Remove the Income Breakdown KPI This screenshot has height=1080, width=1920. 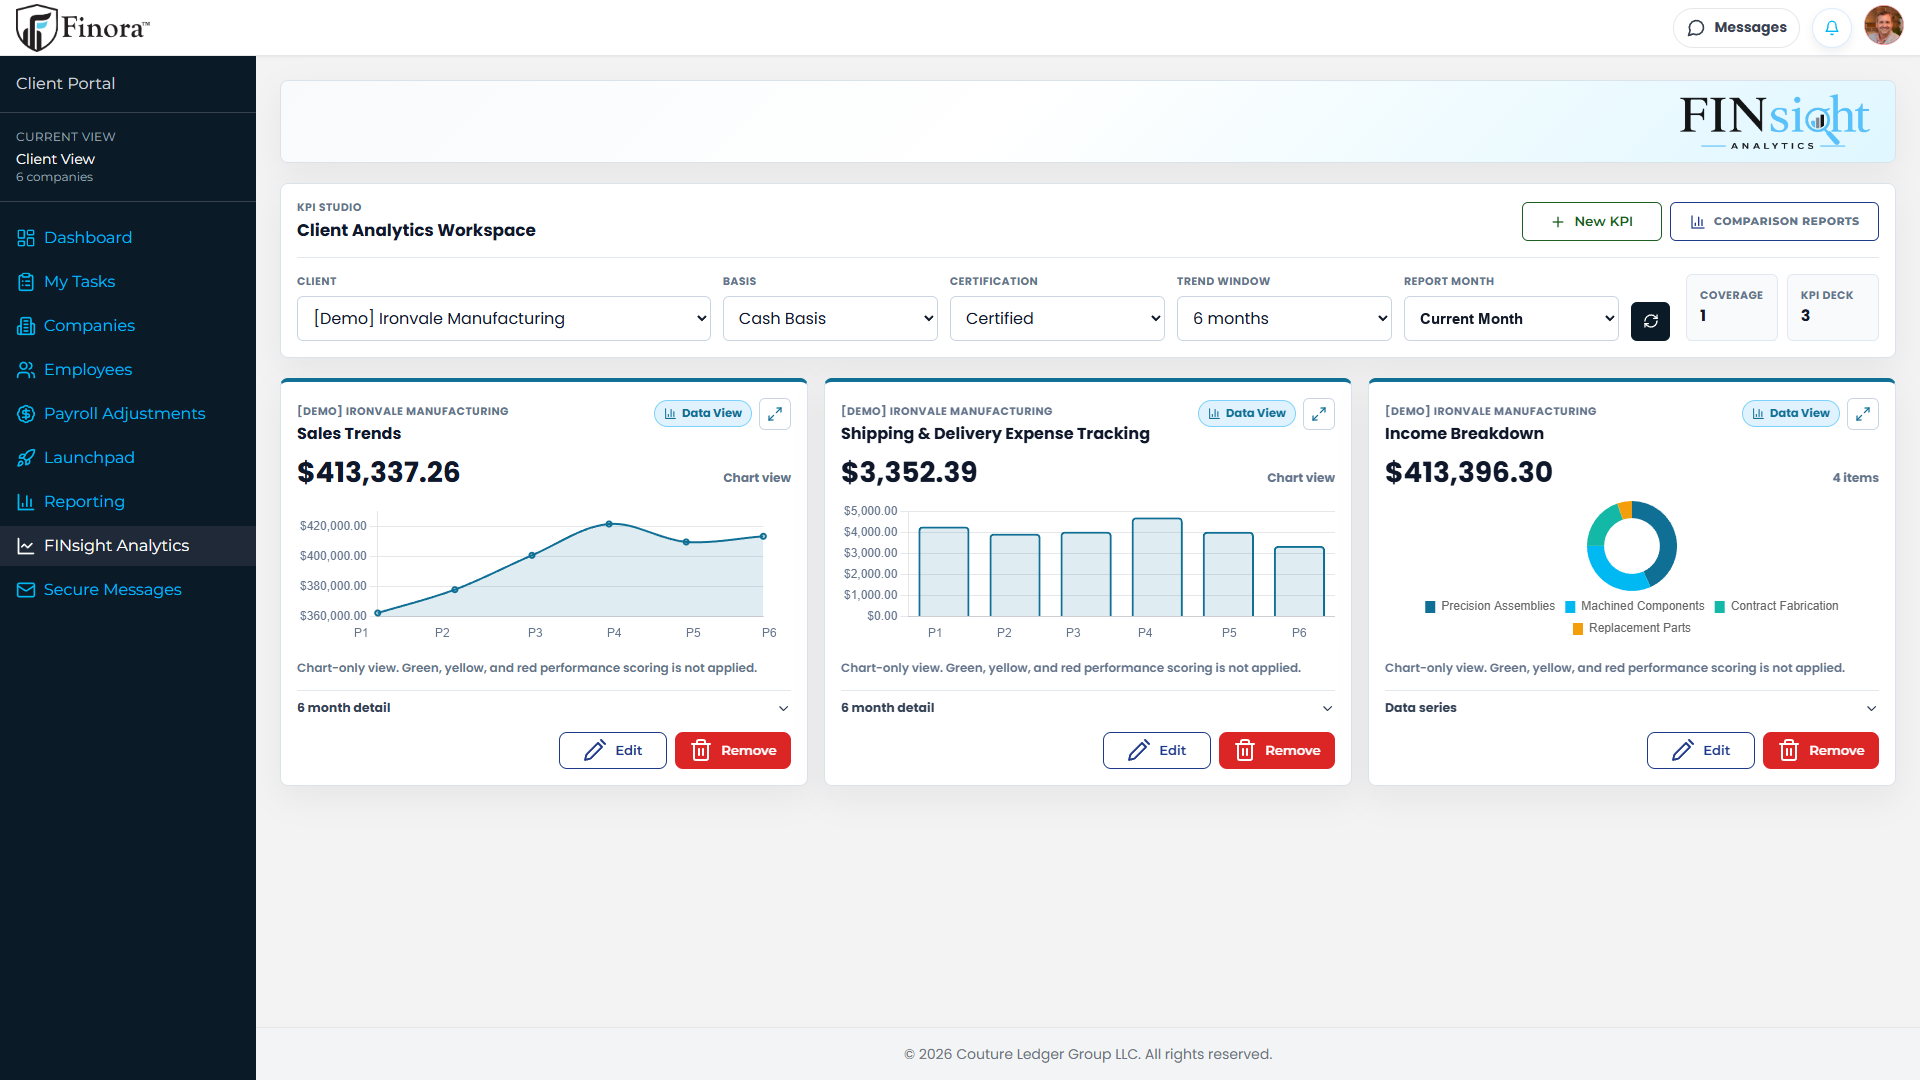(x=1821, y=751)
